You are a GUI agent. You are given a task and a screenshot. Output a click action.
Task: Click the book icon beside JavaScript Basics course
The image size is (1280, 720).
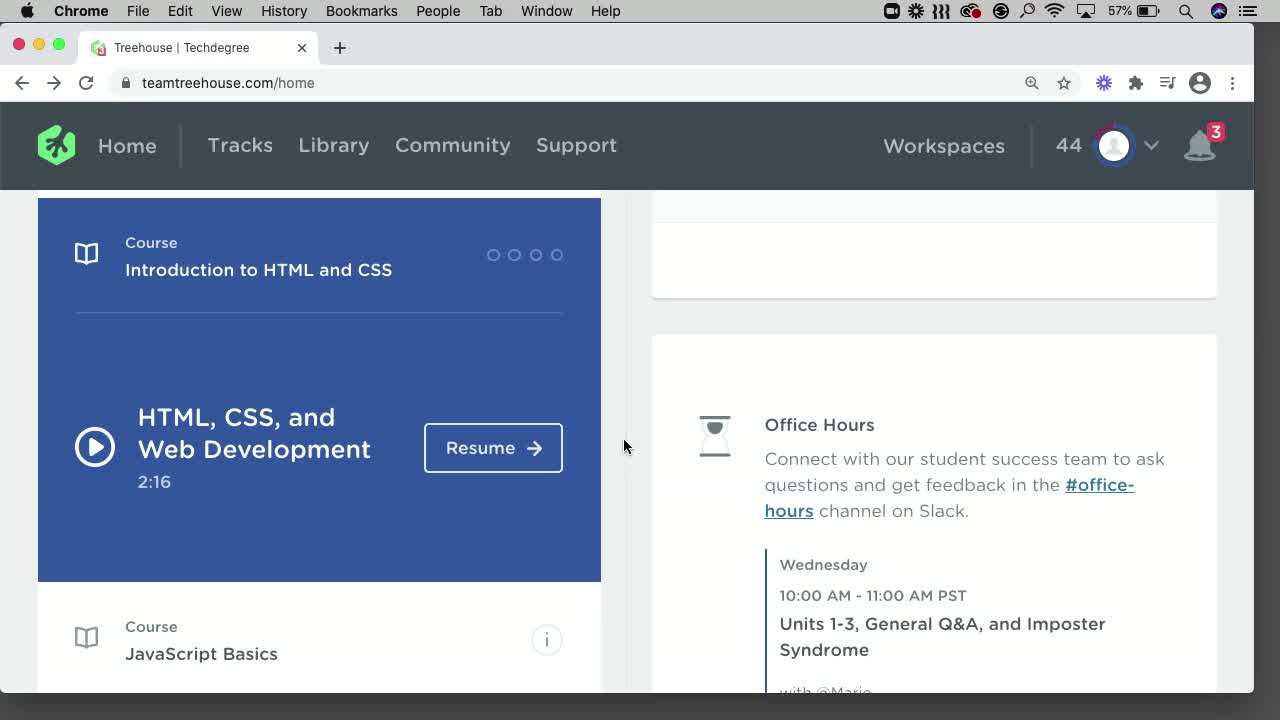pos(86,637)
